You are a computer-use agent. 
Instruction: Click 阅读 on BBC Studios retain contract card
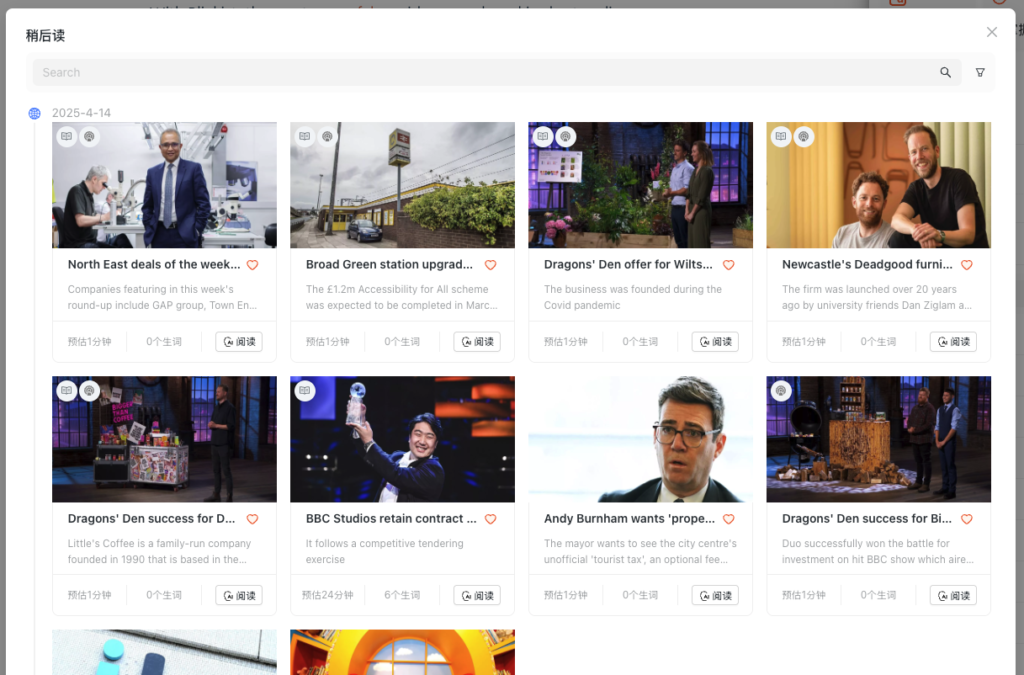tap(477, 595)
